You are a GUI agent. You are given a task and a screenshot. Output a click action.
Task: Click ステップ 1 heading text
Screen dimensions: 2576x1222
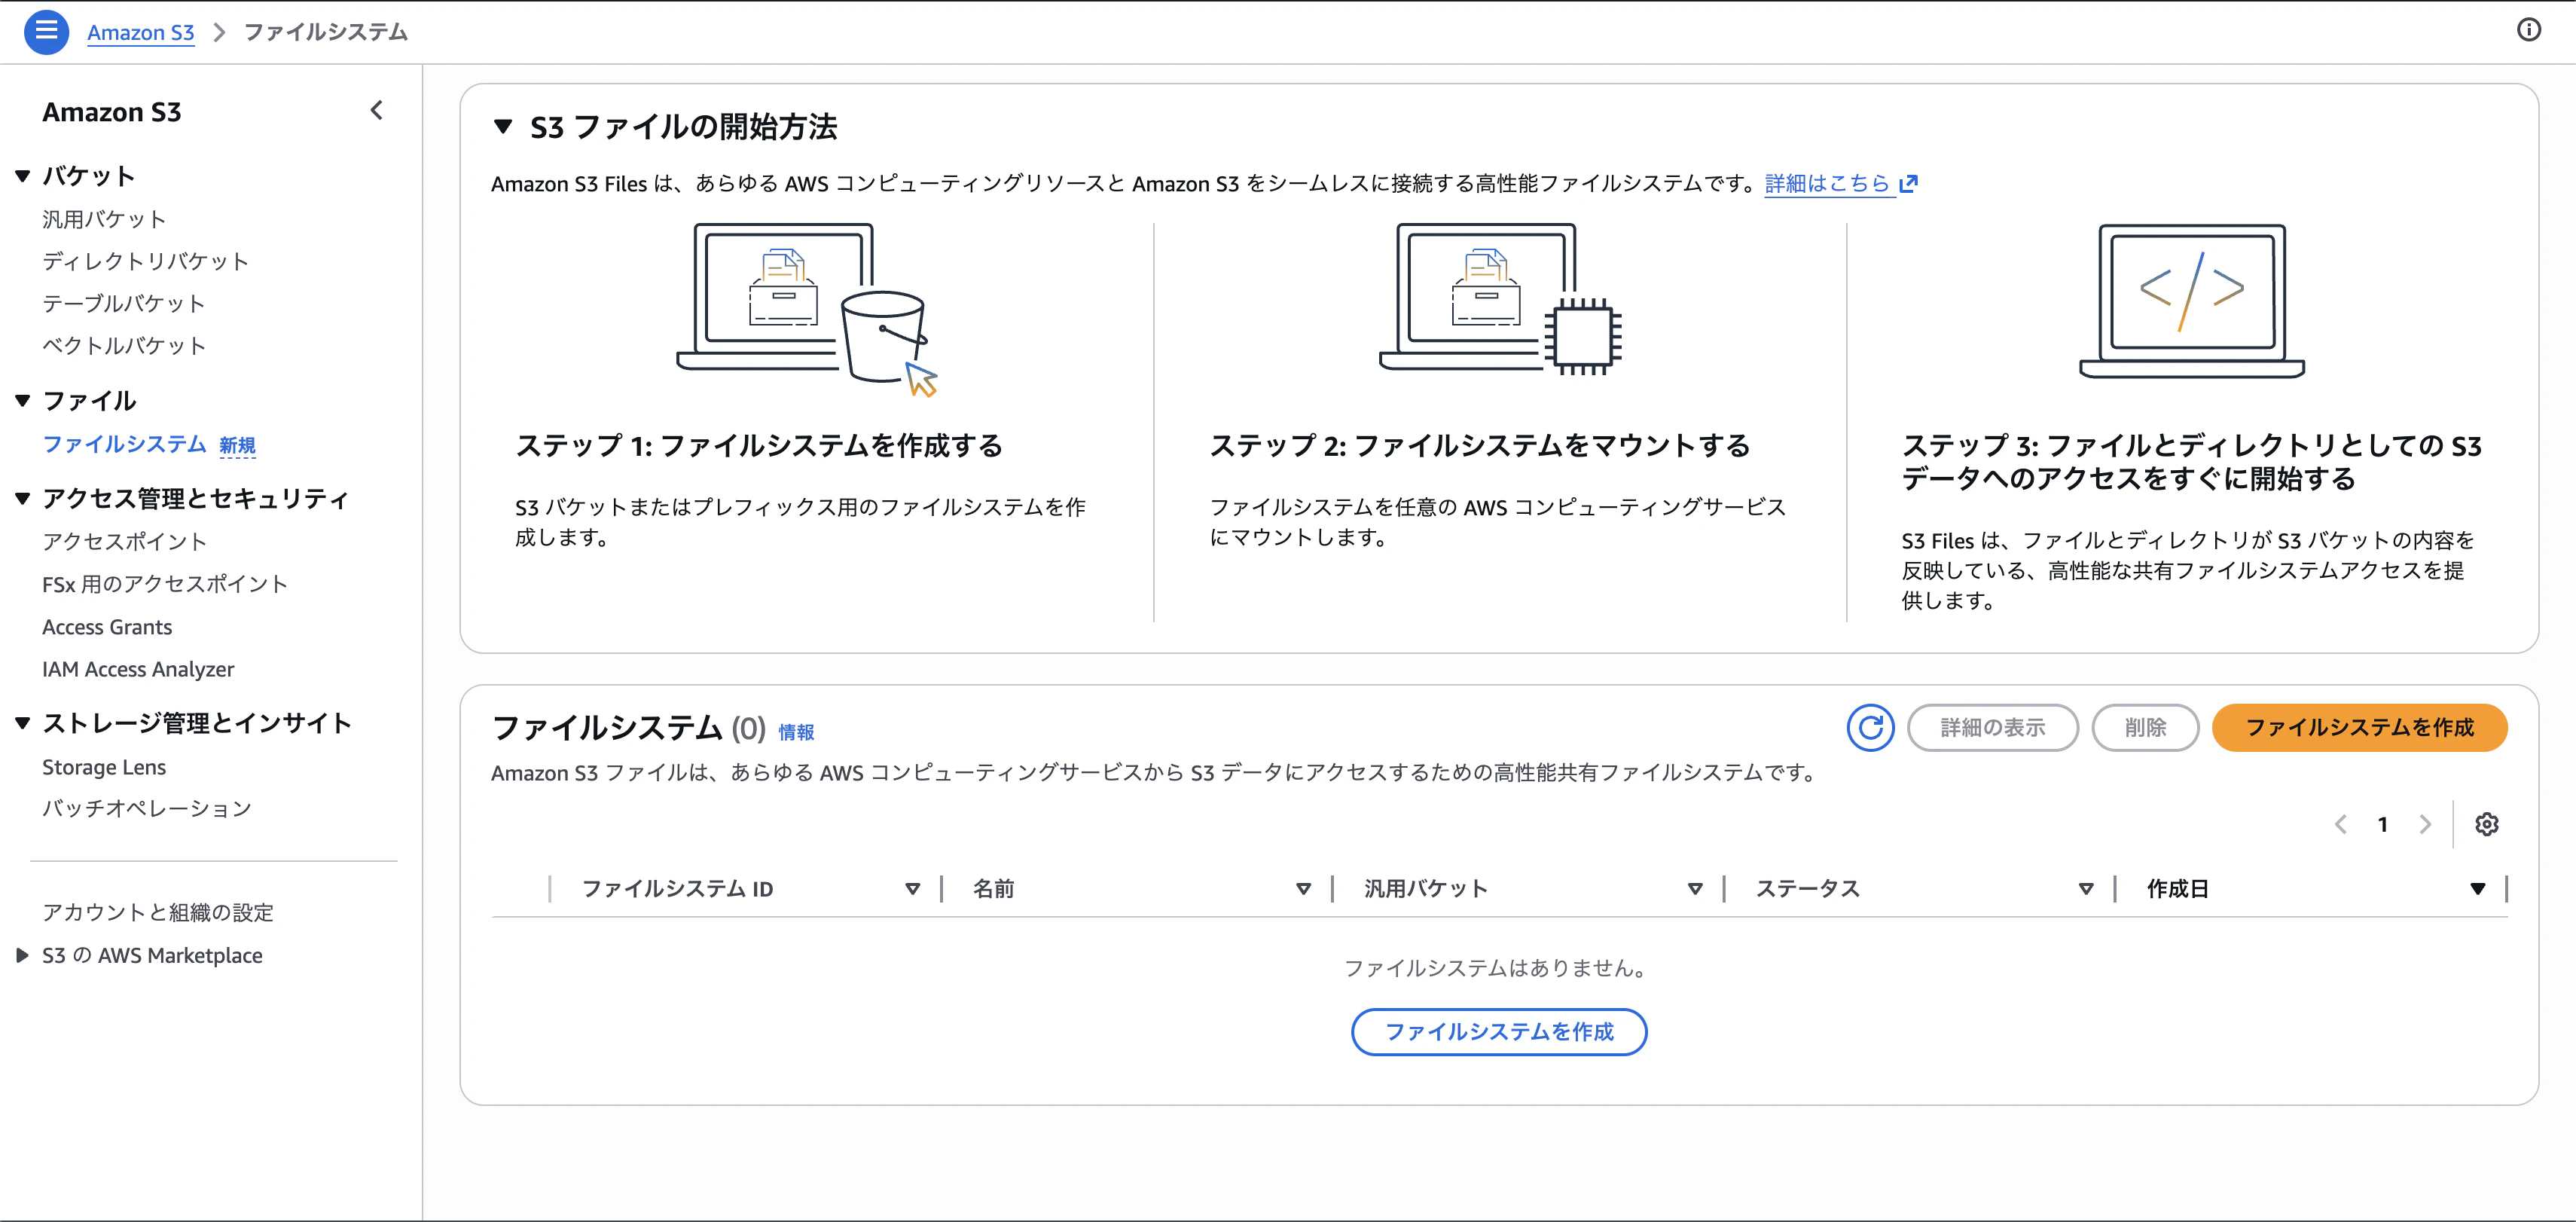(759, 445)
